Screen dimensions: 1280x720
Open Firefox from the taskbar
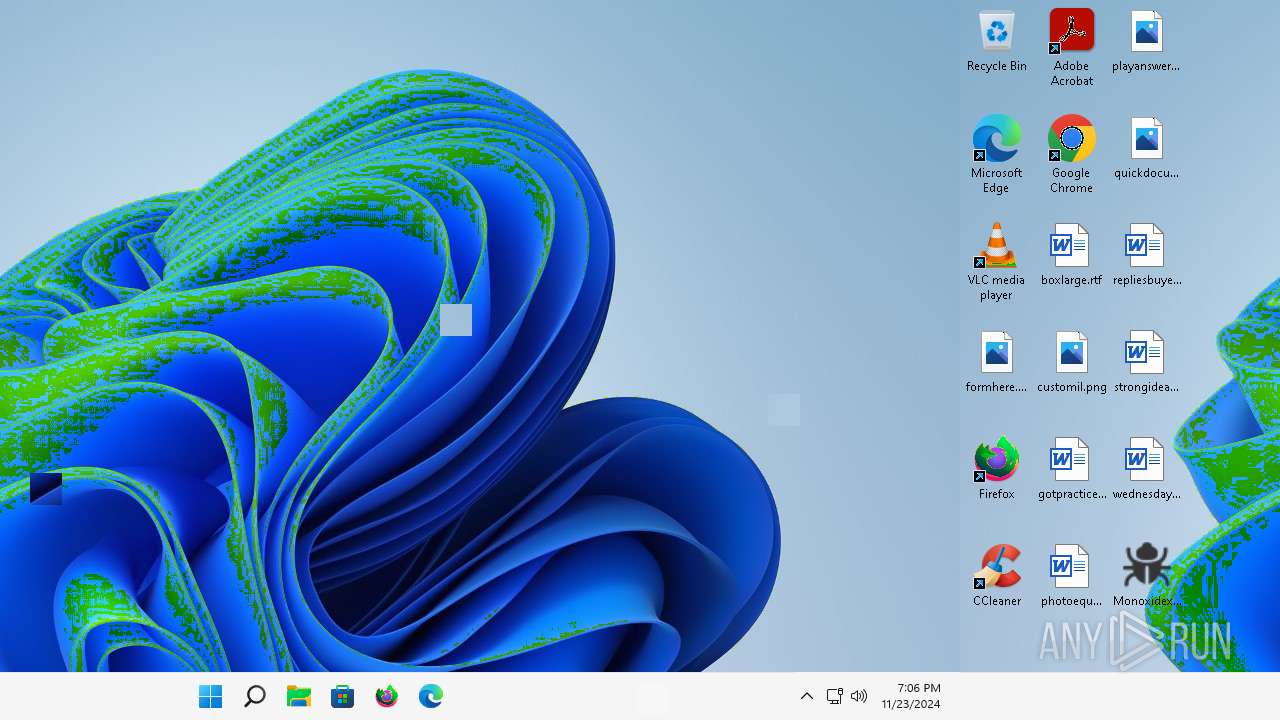click(387, 697)
